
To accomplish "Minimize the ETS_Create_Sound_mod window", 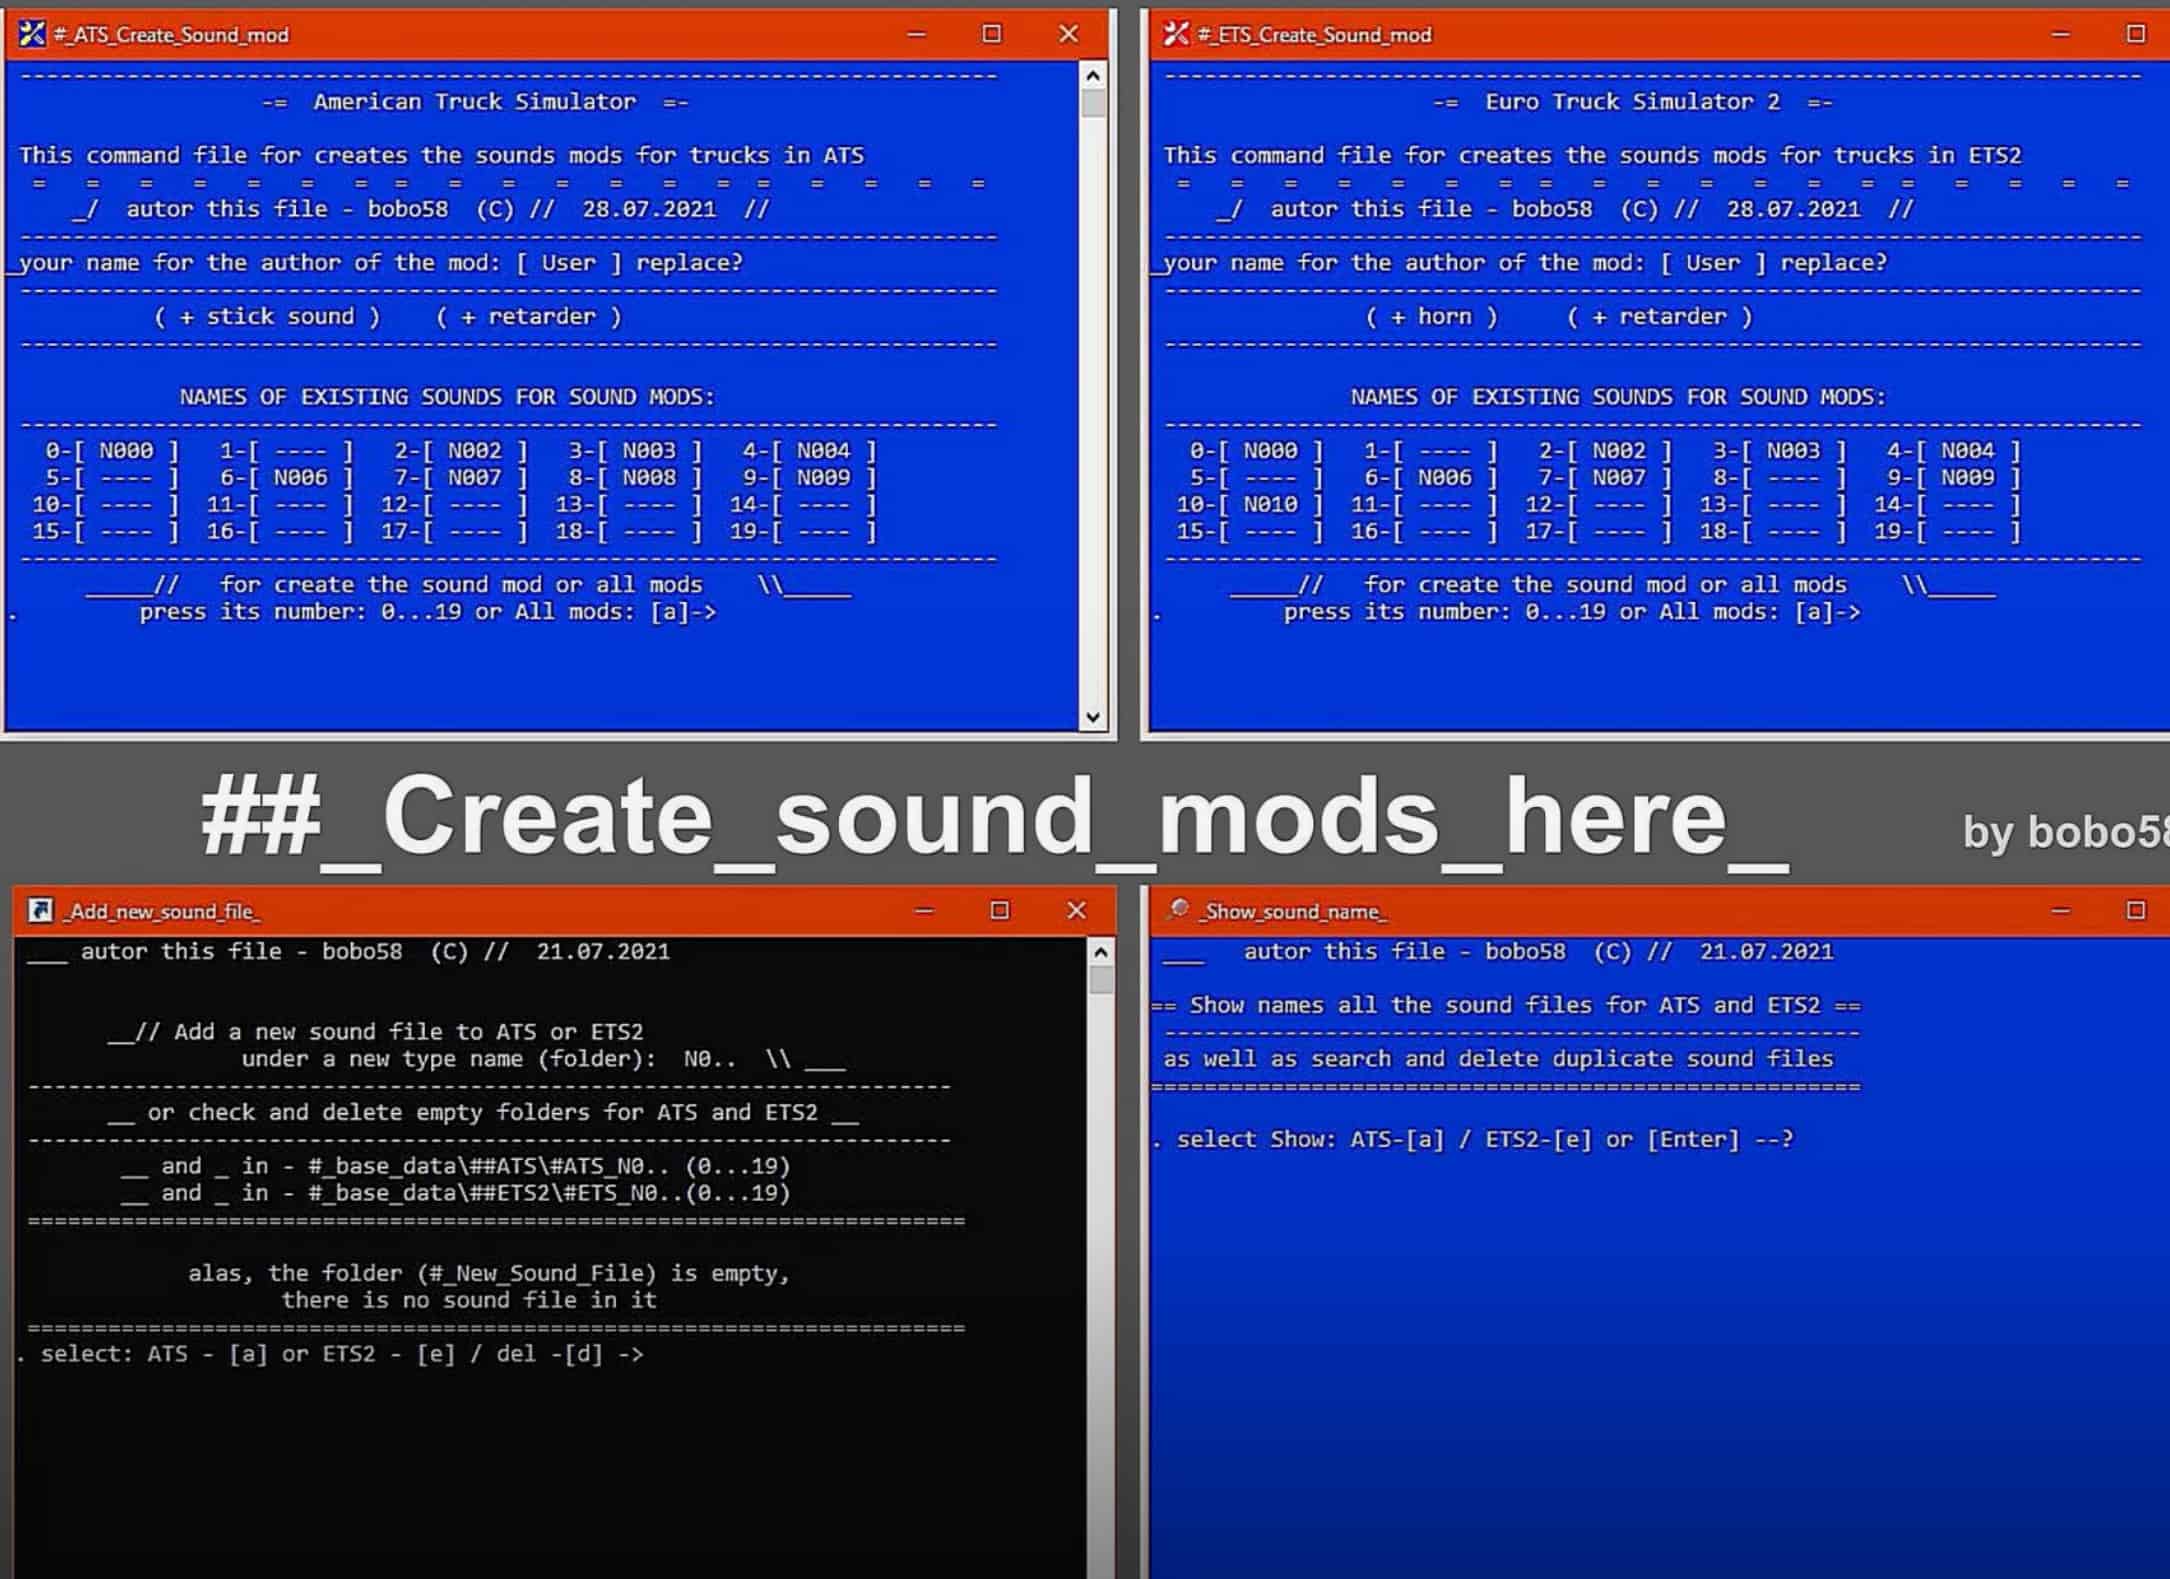I will coord(2060,34).
